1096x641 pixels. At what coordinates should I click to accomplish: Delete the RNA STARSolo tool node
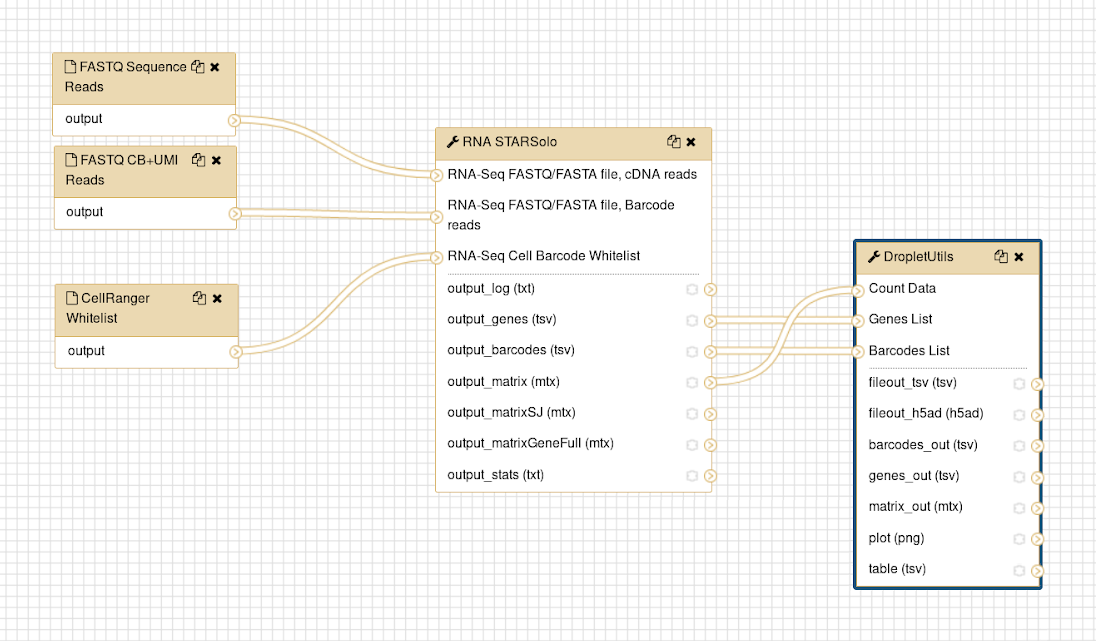pos(691,142)
